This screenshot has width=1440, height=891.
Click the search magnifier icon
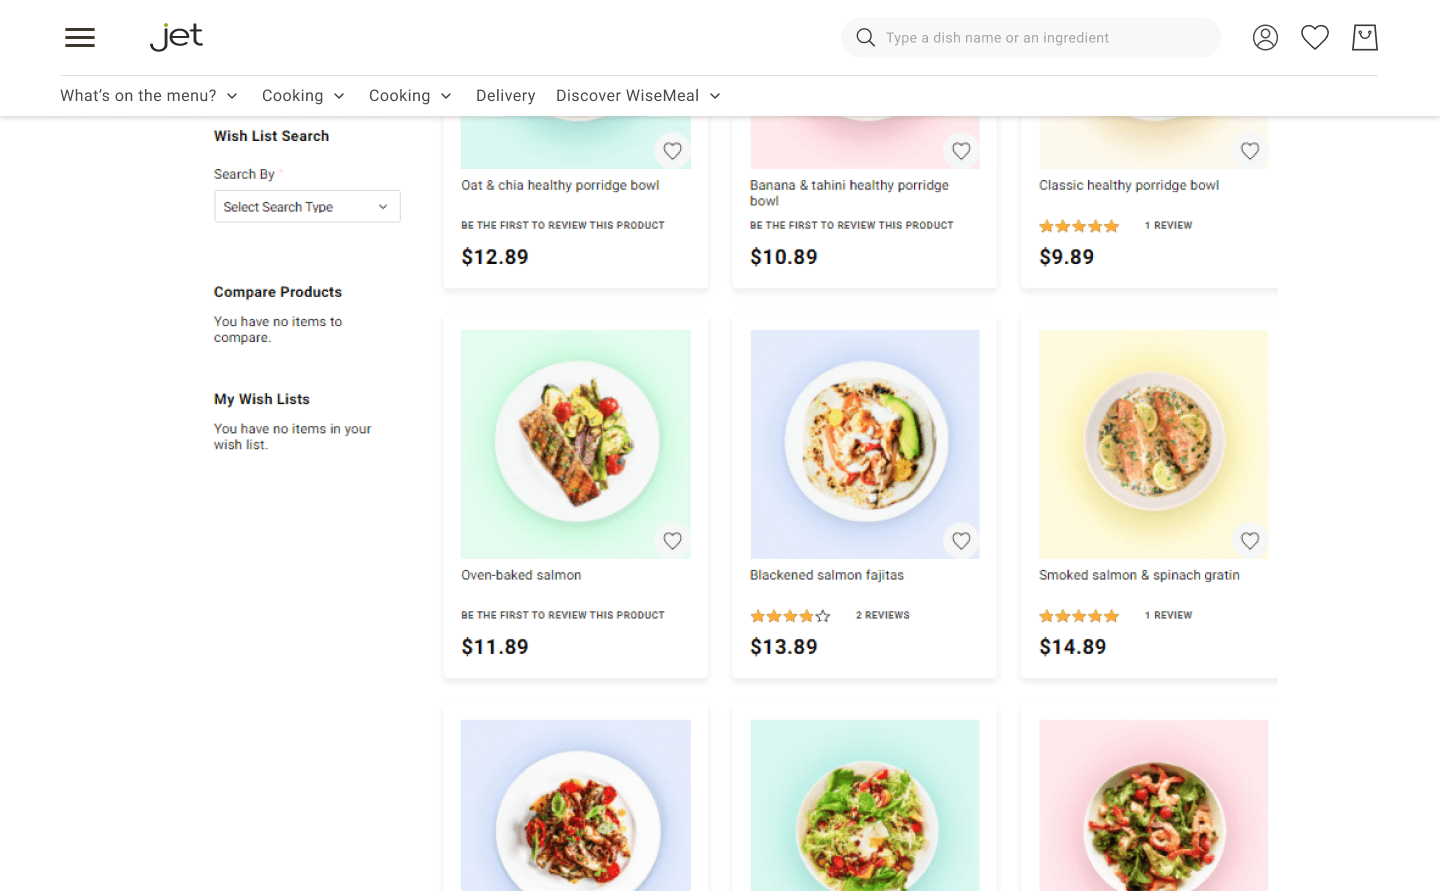(865, 38)
